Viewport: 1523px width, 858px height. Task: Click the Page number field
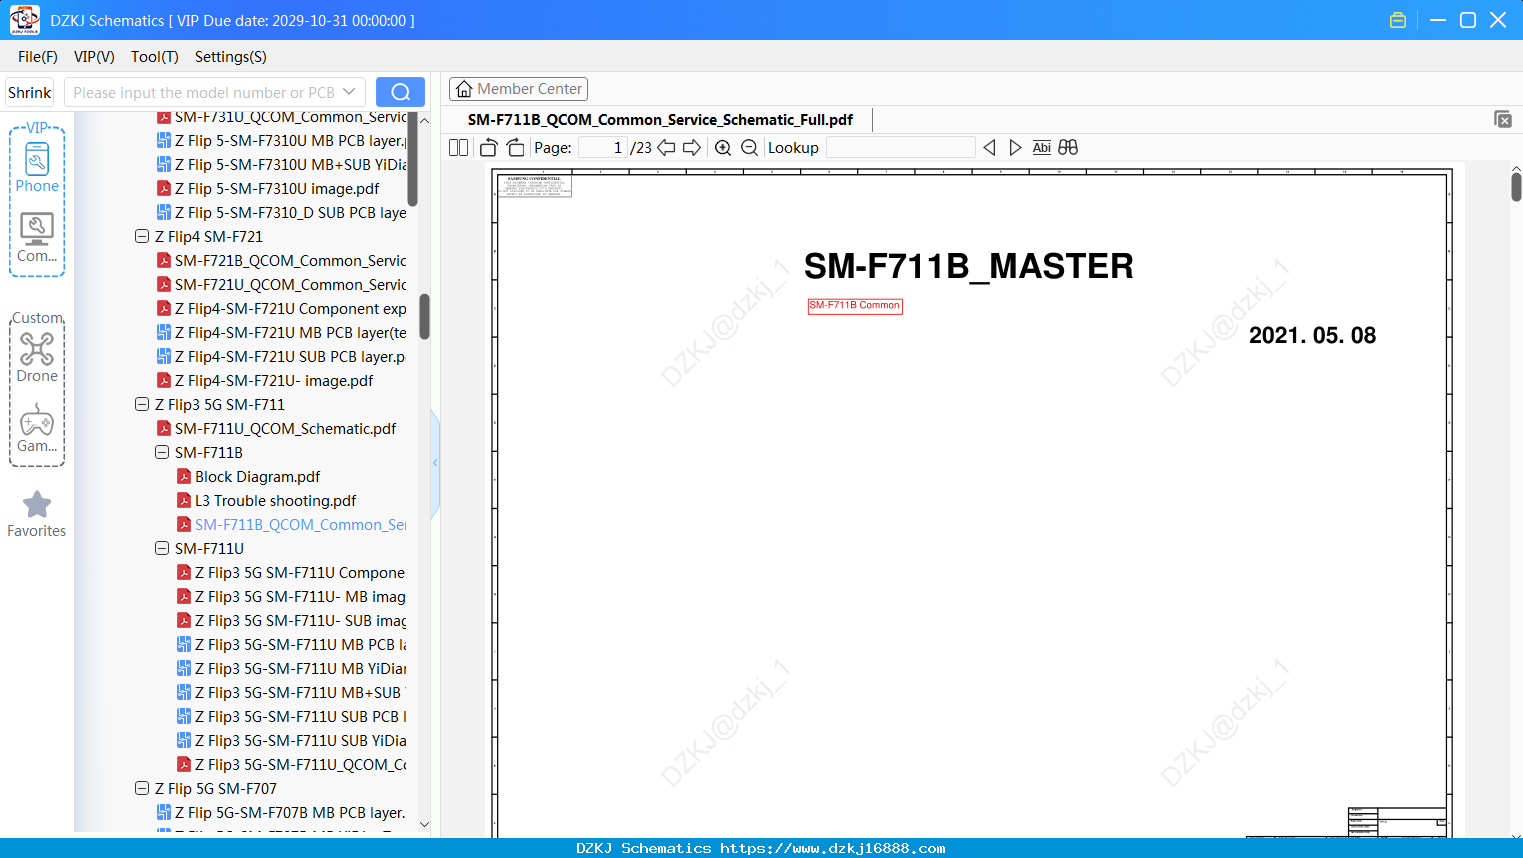(x=602, y=148)
